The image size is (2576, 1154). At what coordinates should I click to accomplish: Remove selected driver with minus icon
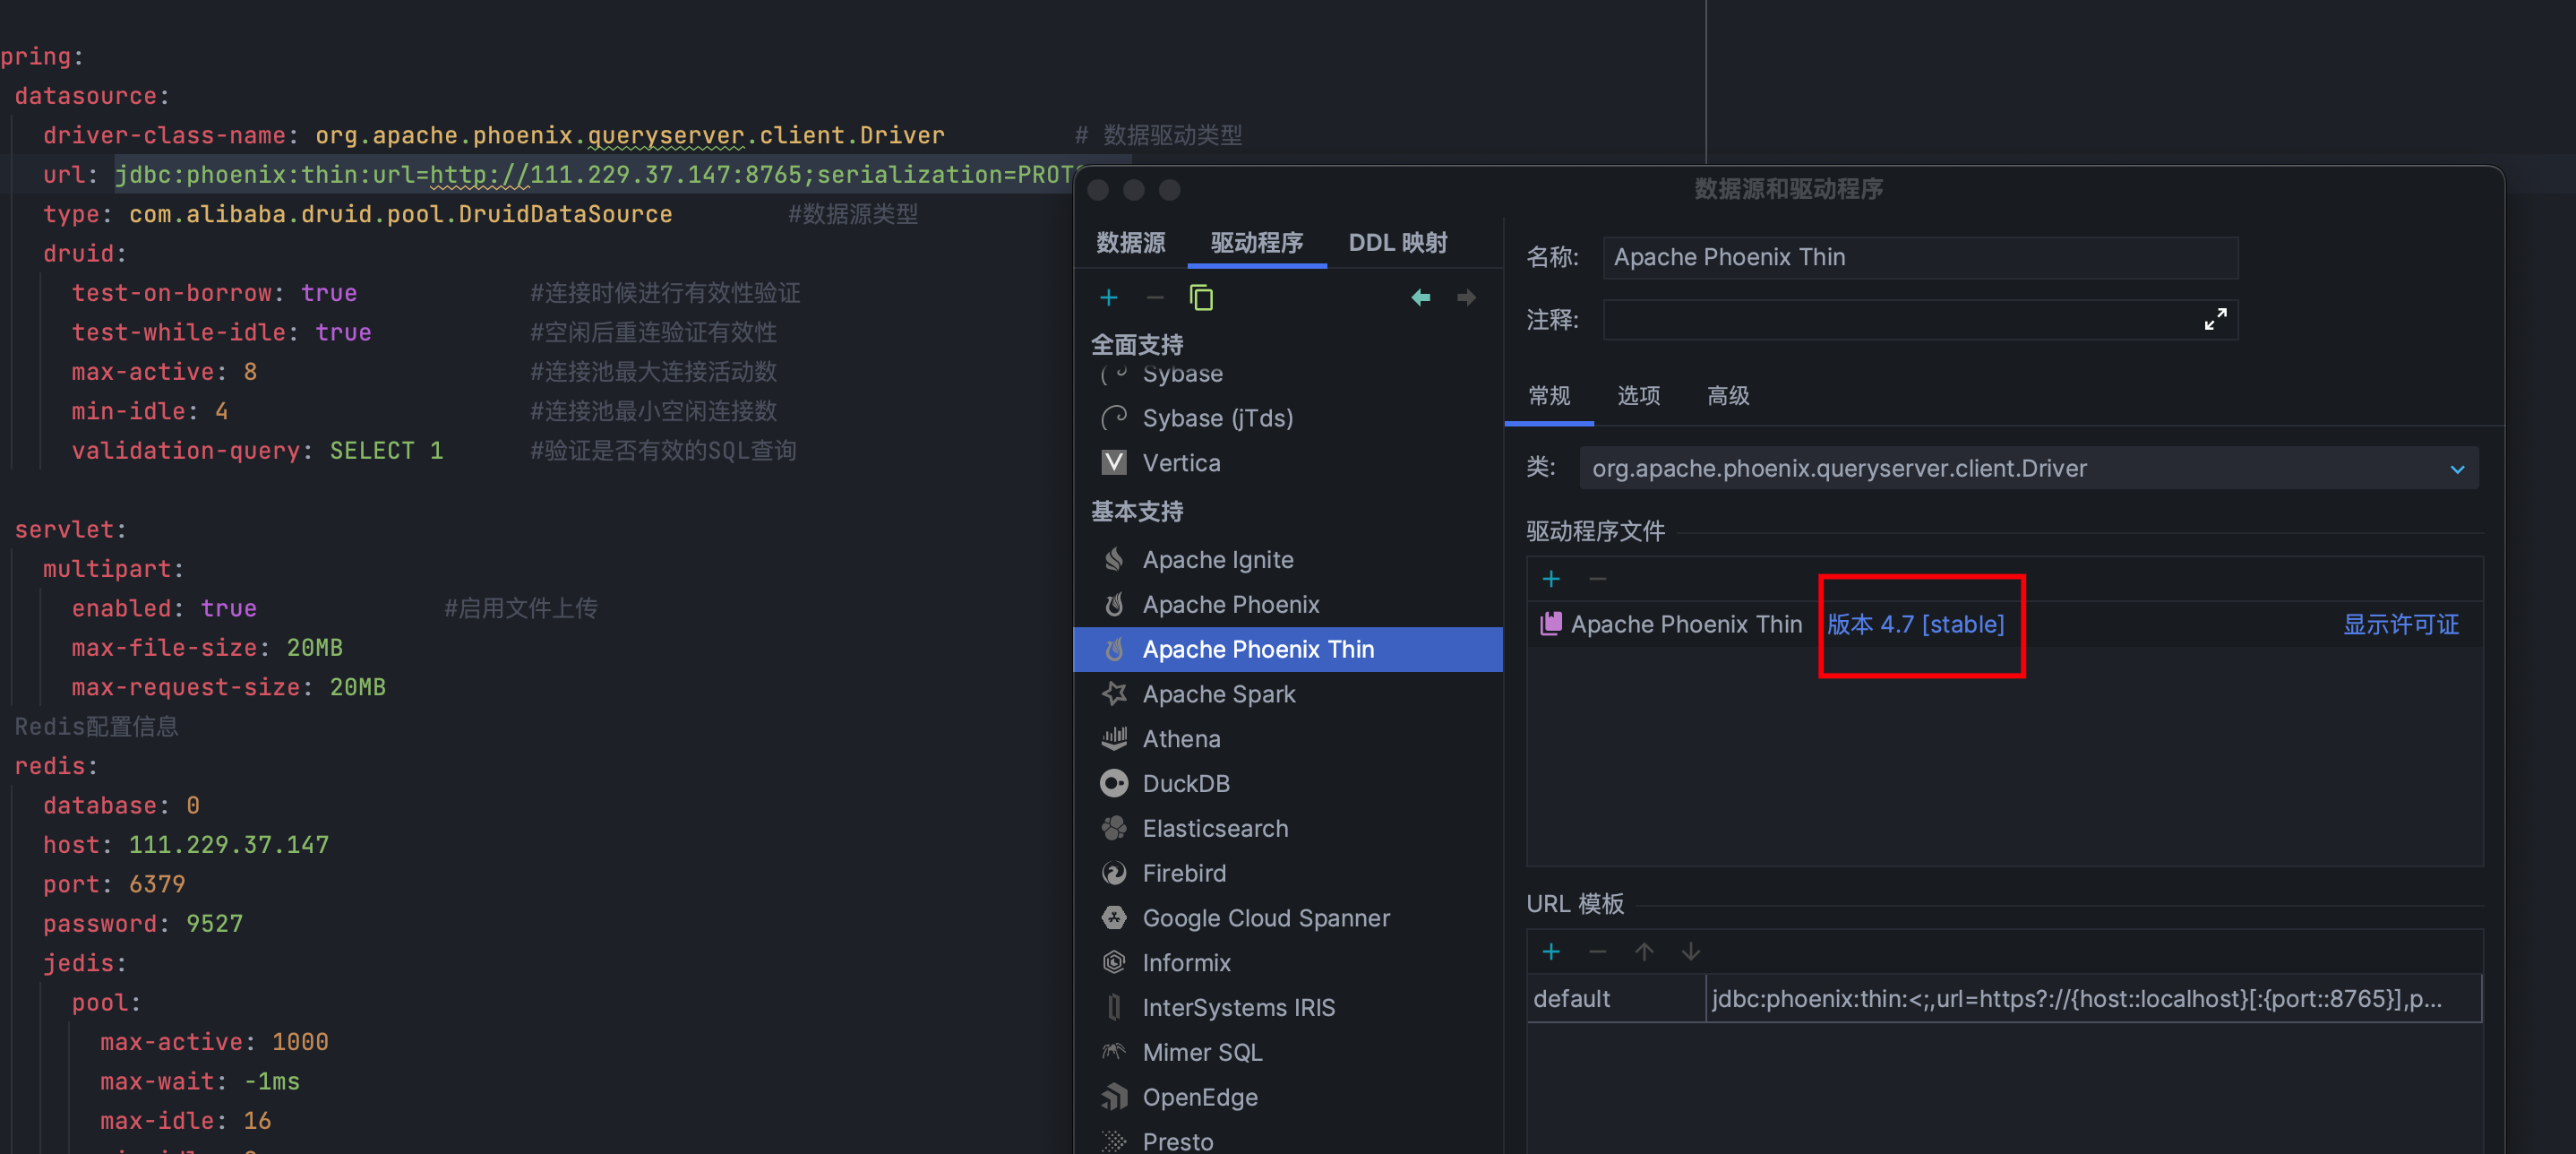tap(1155, 298)
